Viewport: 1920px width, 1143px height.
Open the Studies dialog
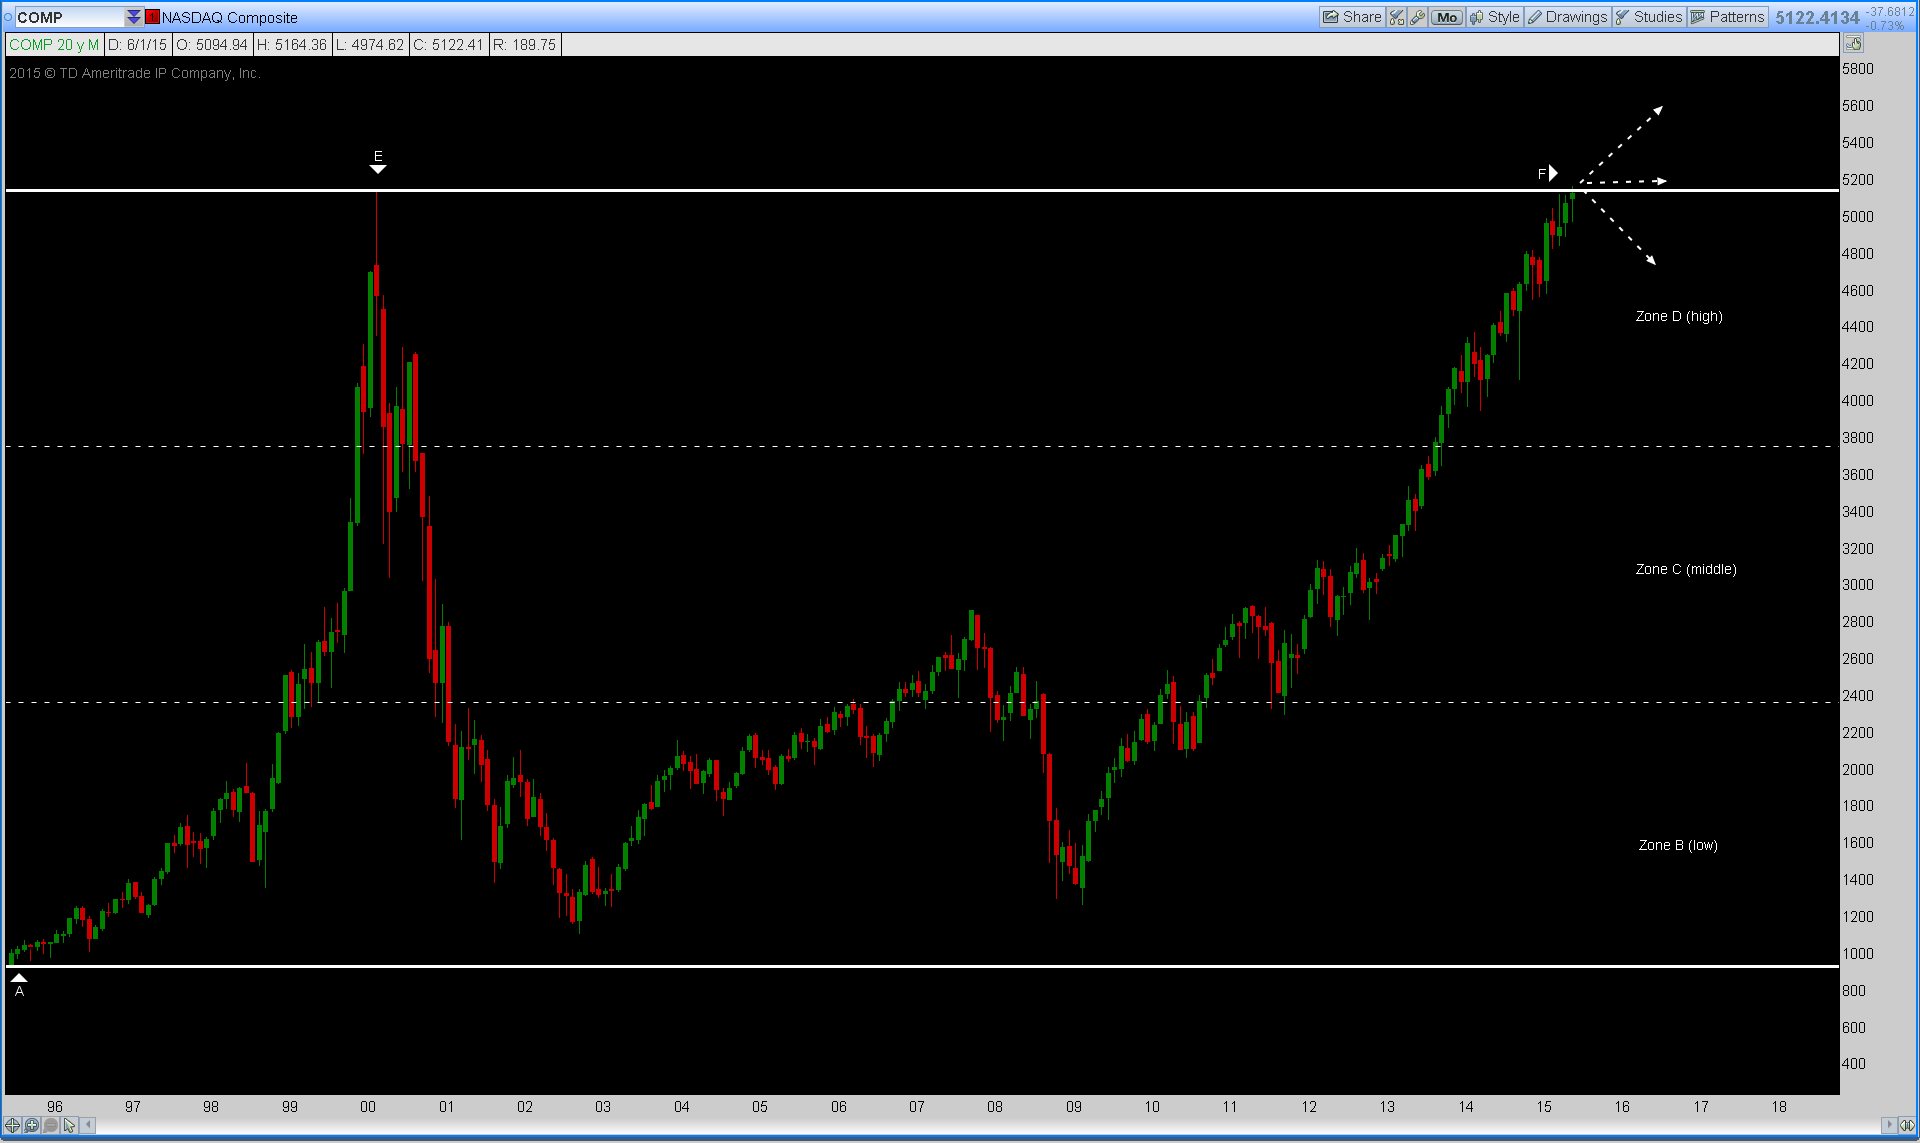click(x=1649, y=17)
